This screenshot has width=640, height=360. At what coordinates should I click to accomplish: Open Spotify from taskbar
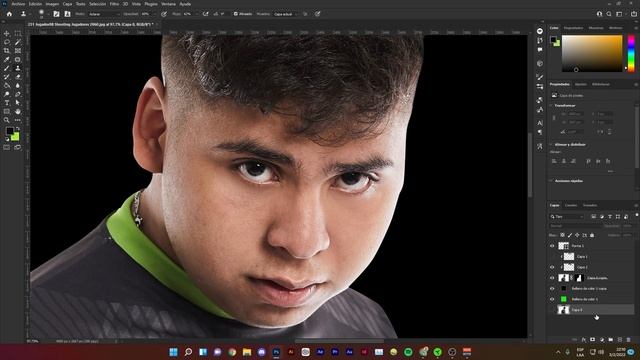(408, 352)
